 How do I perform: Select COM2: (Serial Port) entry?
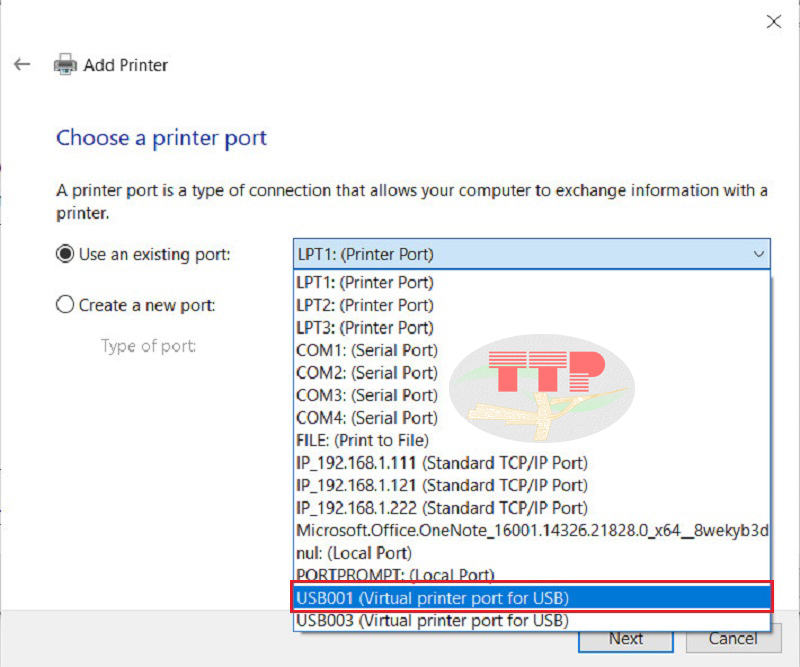532,373
